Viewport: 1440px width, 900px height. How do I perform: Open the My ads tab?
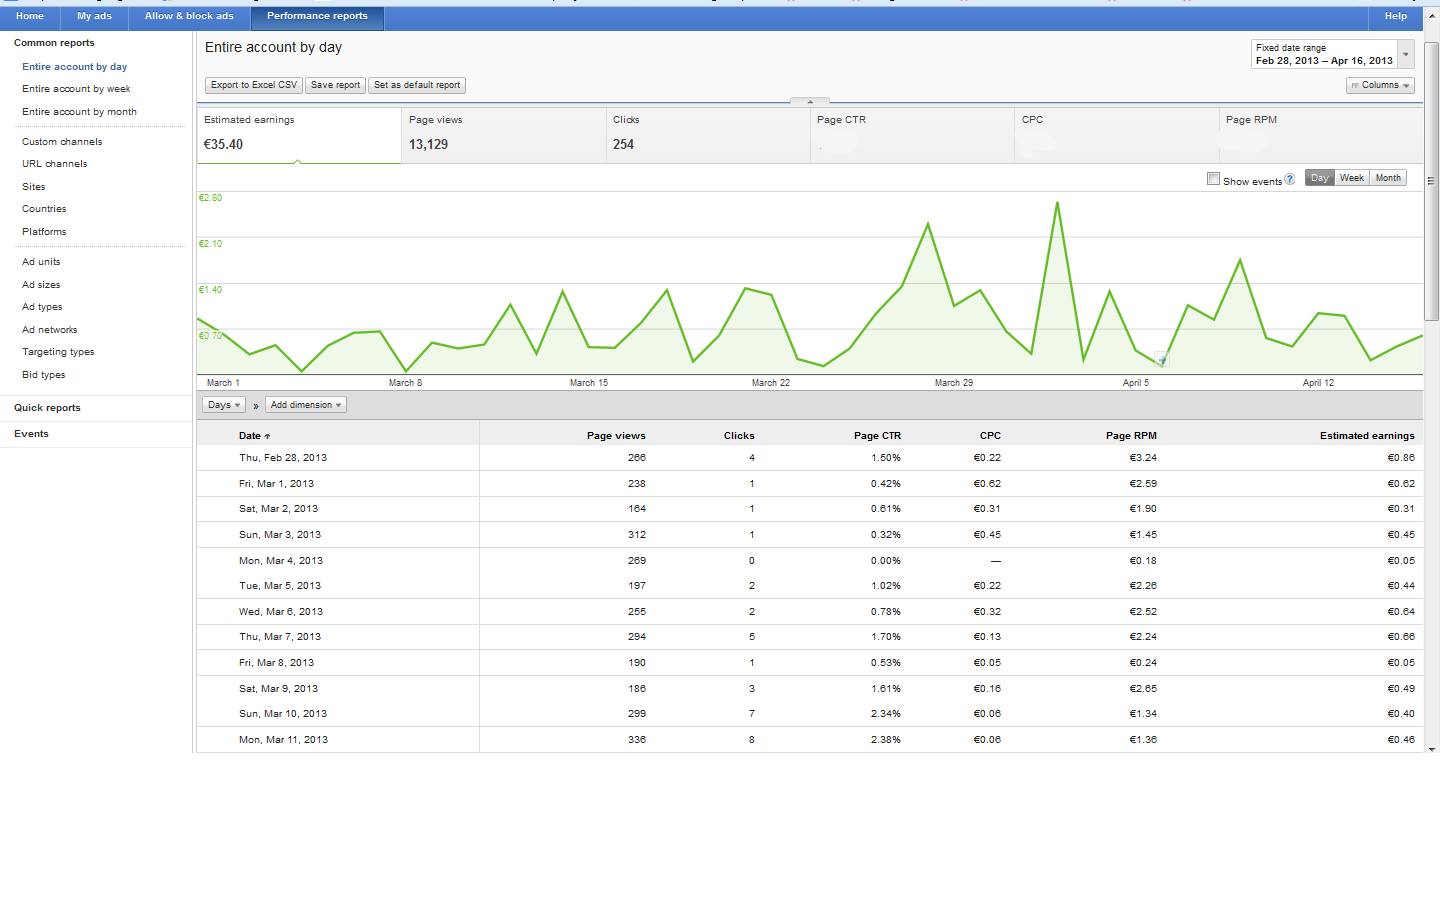tap(94, 16)
